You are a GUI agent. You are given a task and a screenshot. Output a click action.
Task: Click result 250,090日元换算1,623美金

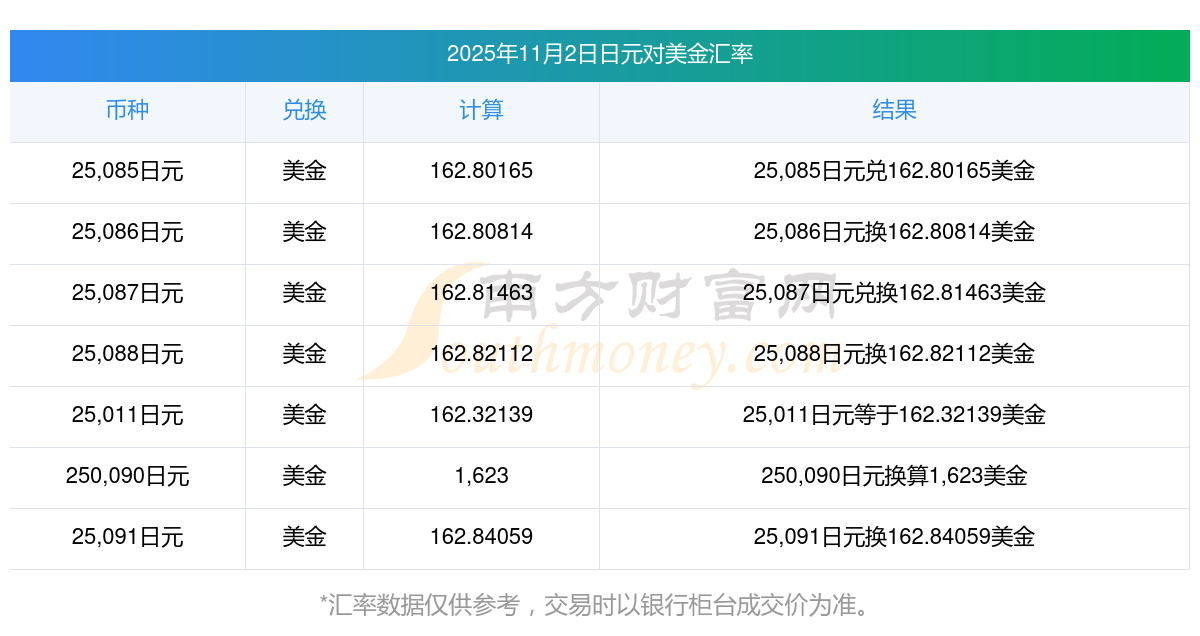pos(894,476)
